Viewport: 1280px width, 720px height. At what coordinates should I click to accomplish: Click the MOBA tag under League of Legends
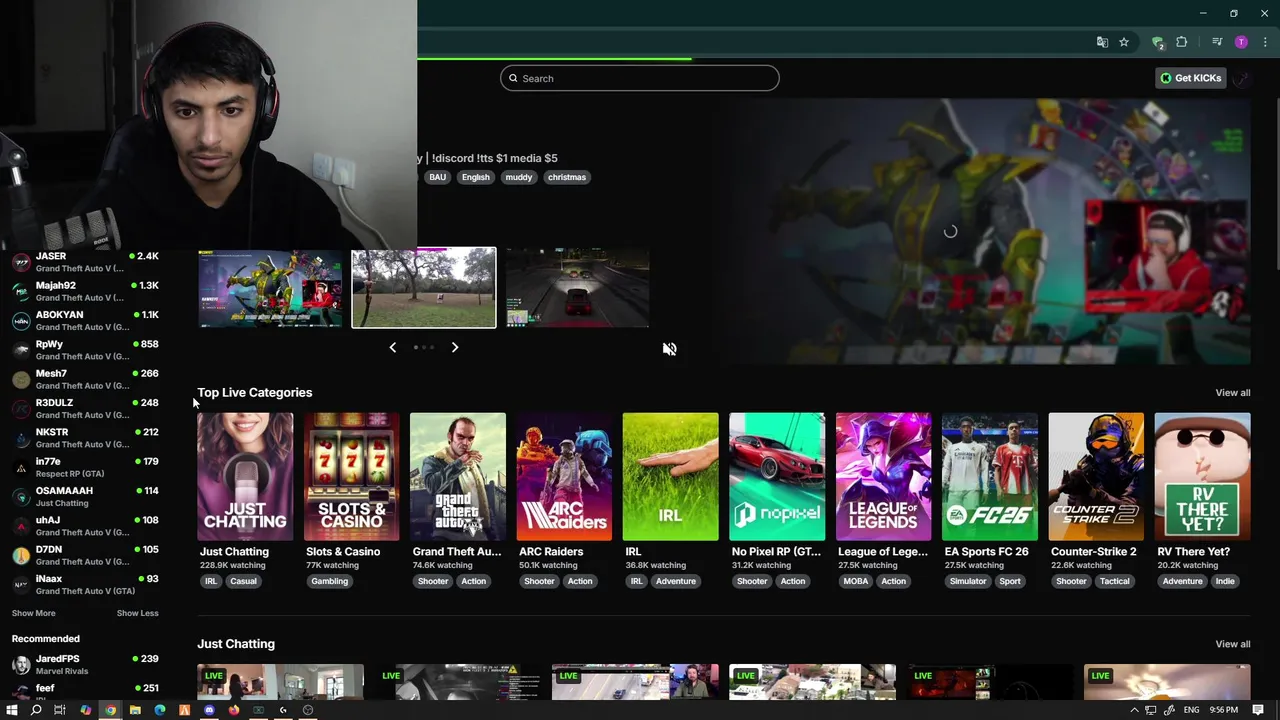[856, 581]
